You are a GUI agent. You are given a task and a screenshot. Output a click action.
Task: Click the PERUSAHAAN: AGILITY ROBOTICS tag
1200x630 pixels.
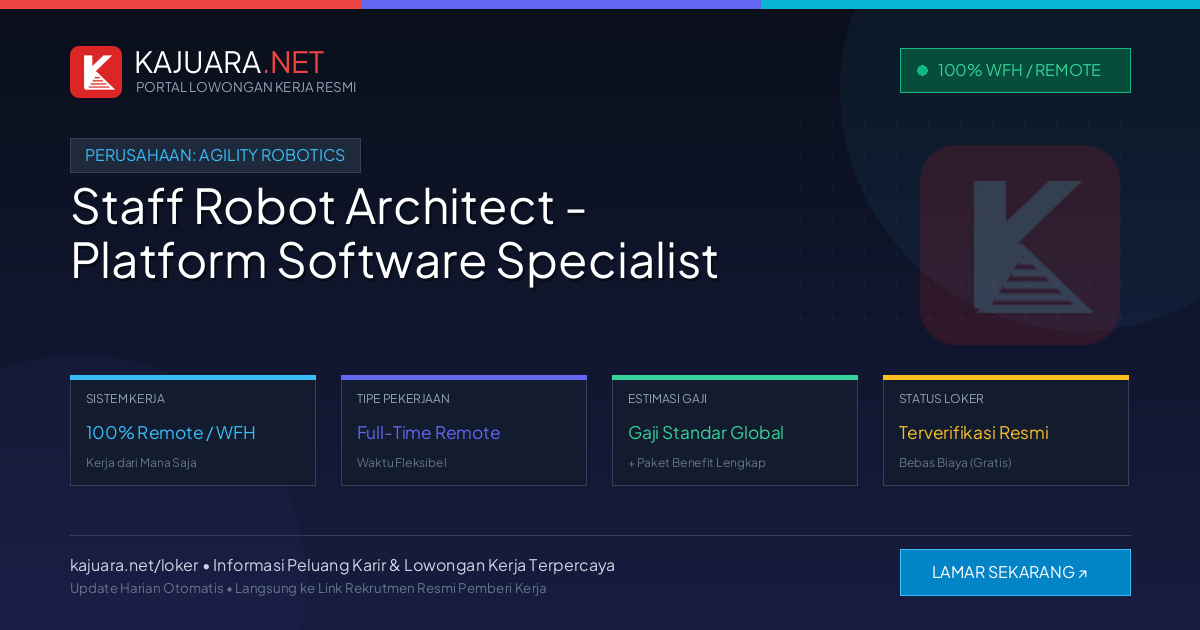point(215,155)
